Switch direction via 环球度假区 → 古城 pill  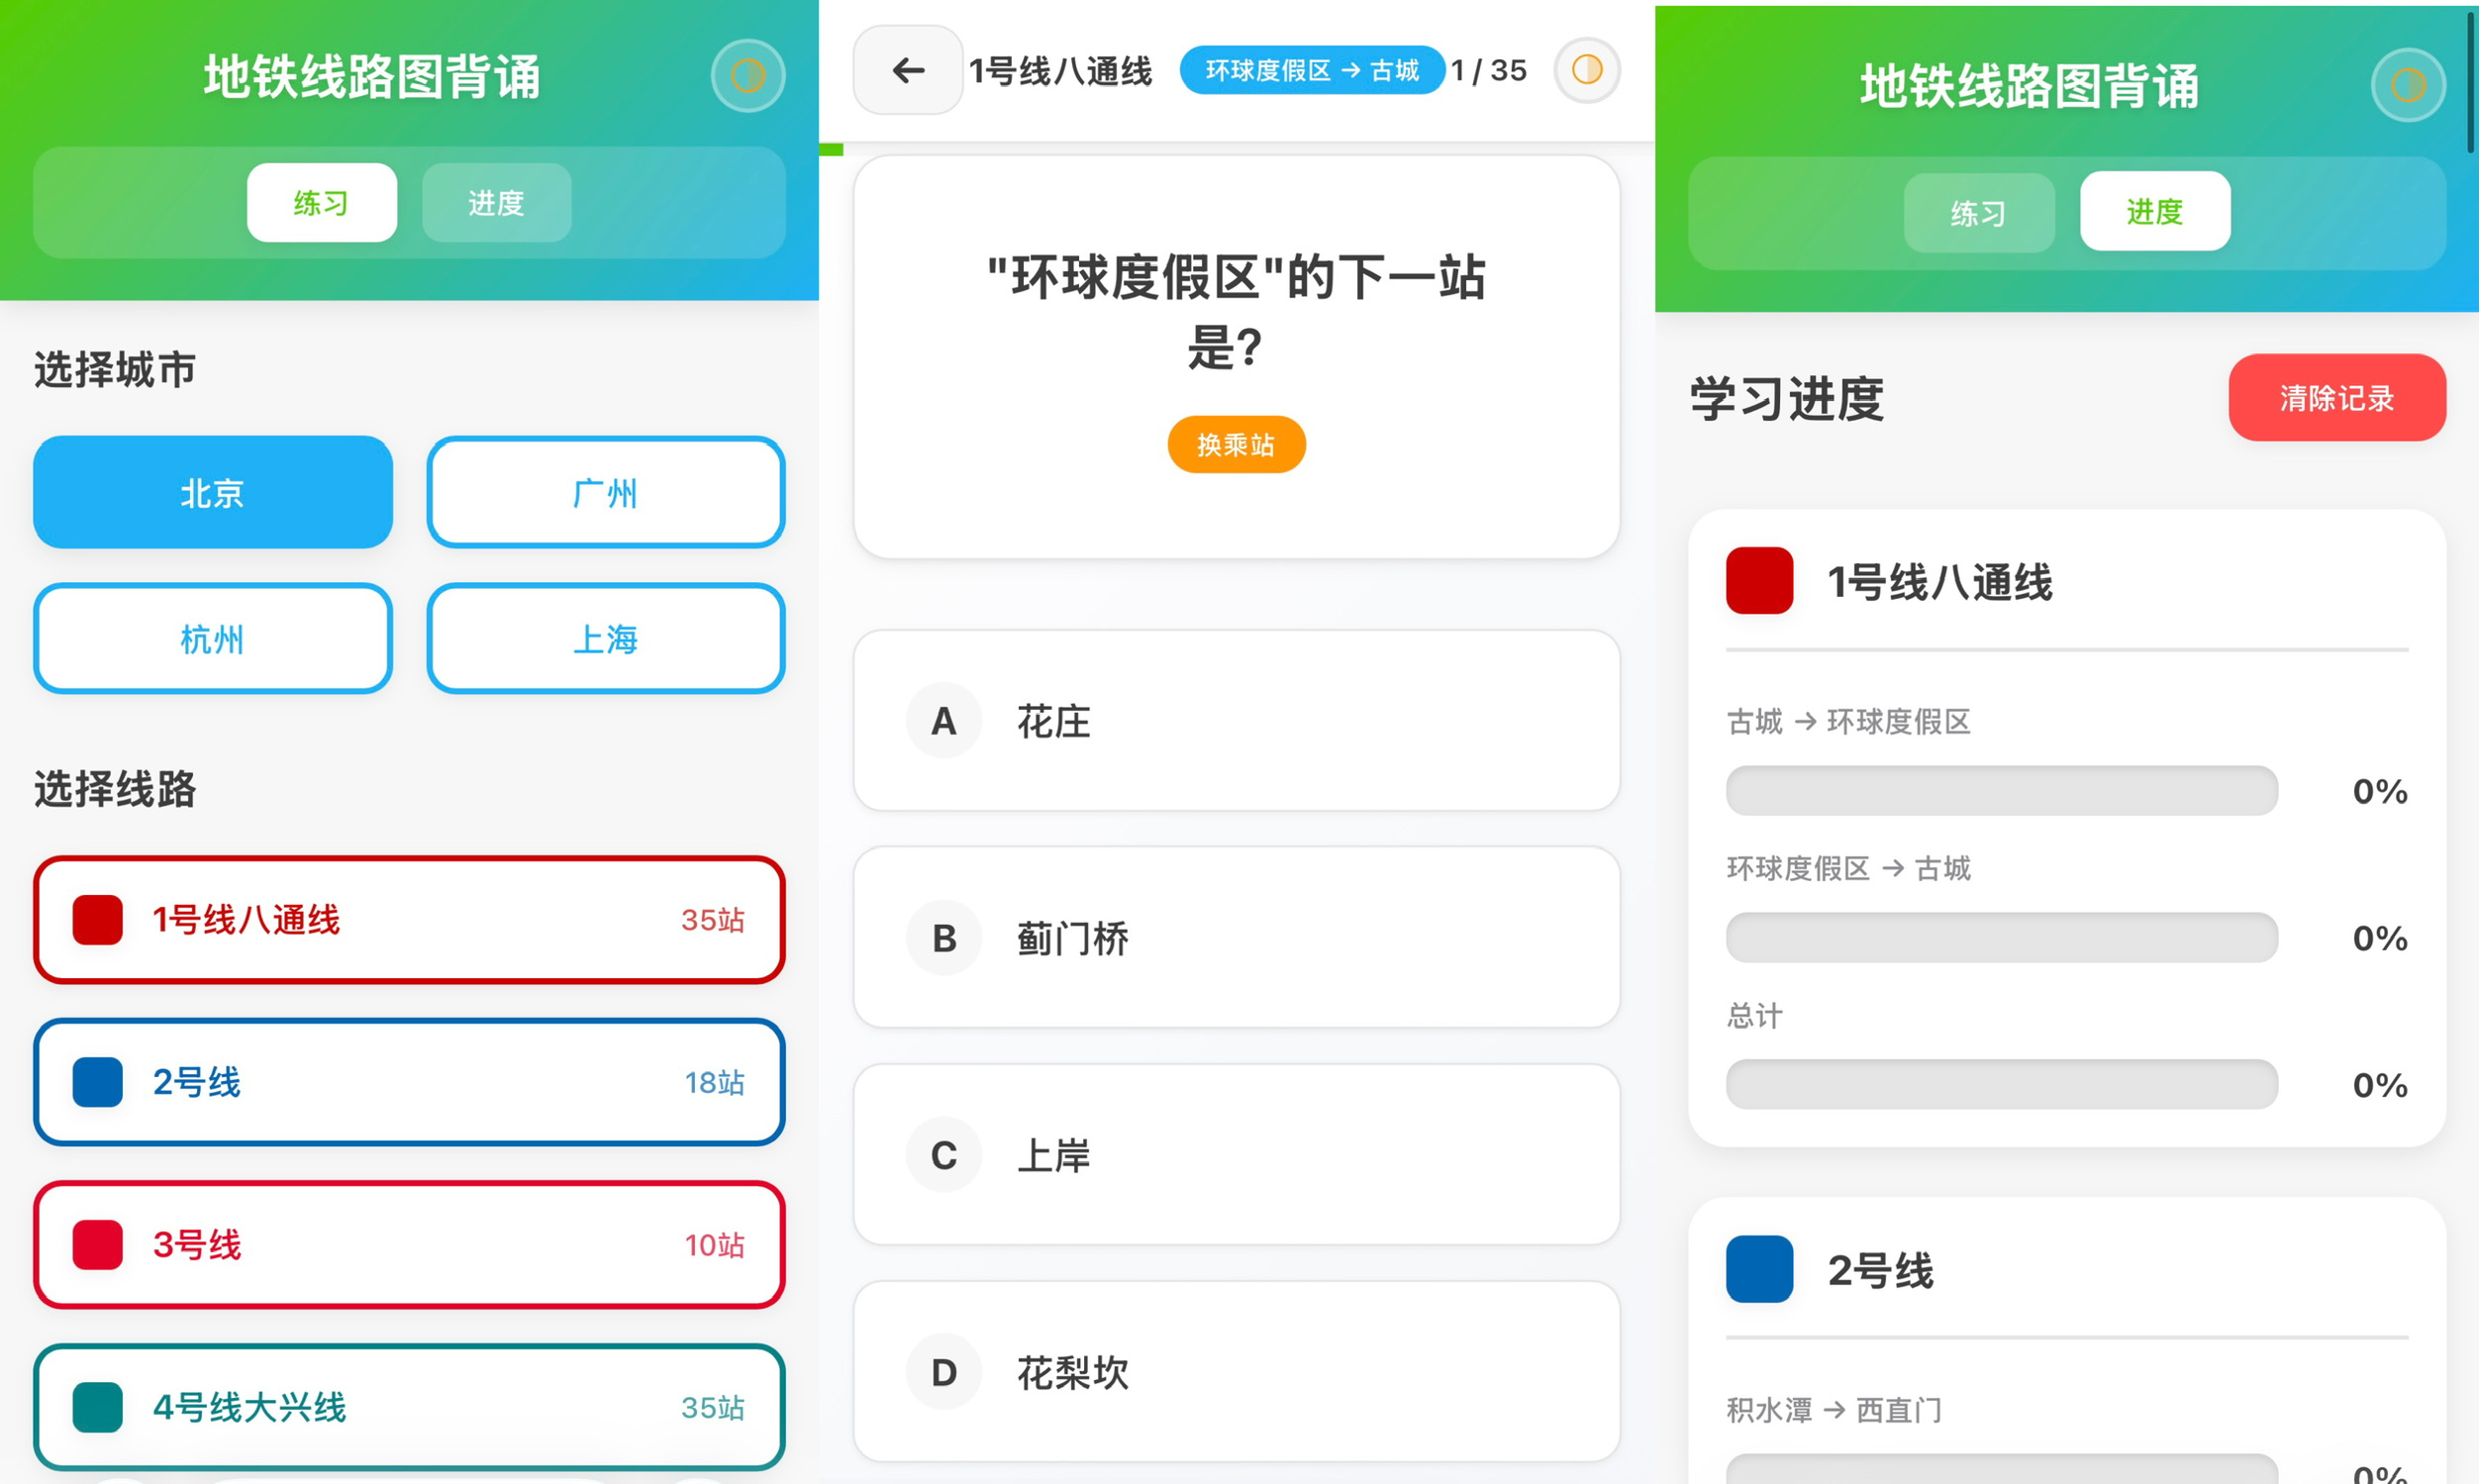point(1311,70)
